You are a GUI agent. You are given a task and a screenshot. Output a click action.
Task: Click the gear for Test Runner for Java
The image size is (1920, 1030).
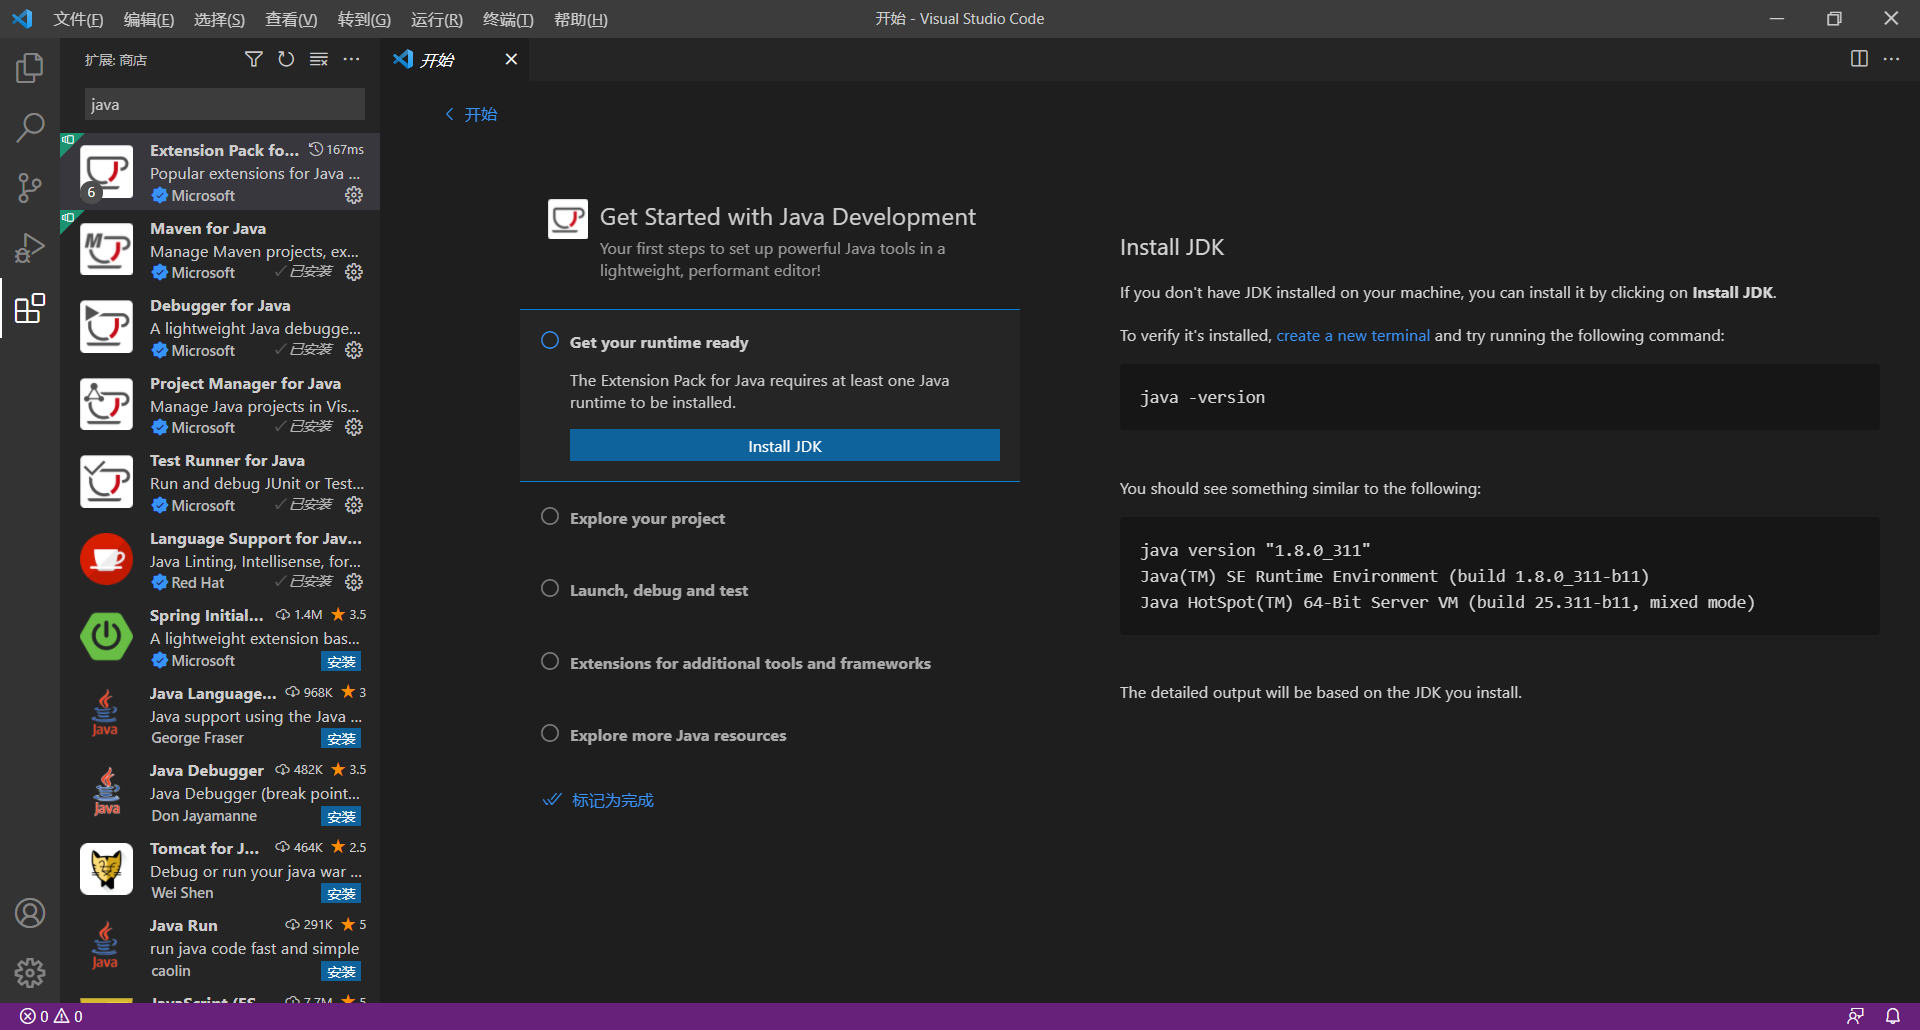tap(354, 505)
